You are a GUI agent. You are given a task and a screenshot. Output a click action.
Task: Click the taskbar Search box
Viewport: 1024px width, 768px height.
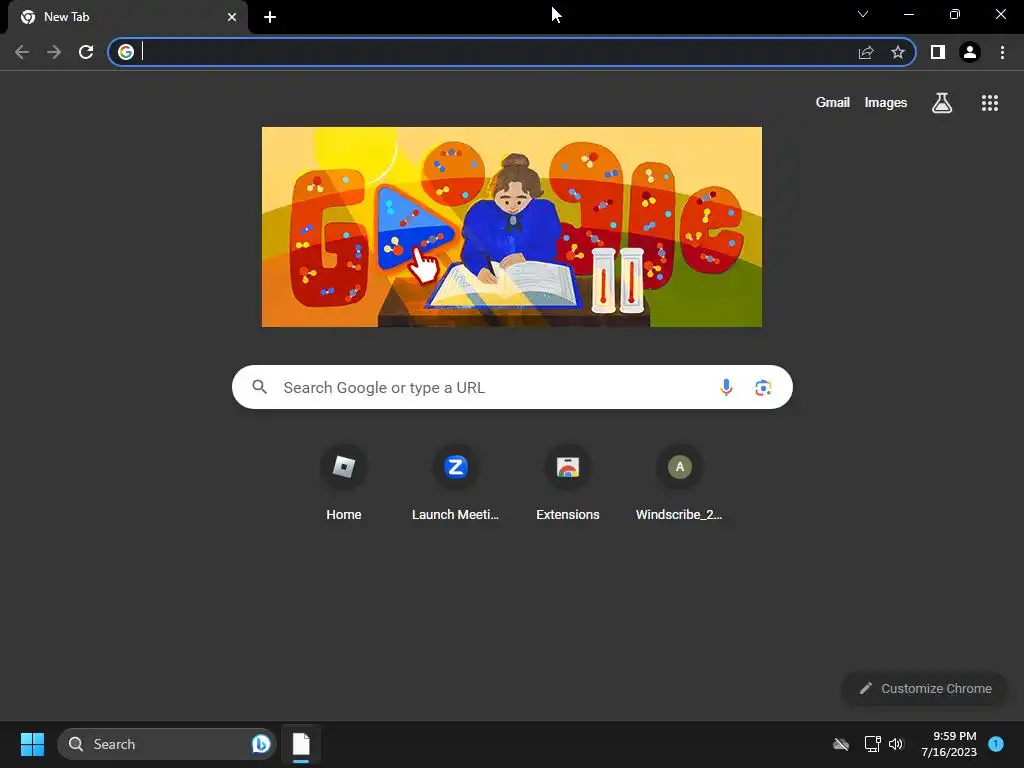(x=167, y=744)
